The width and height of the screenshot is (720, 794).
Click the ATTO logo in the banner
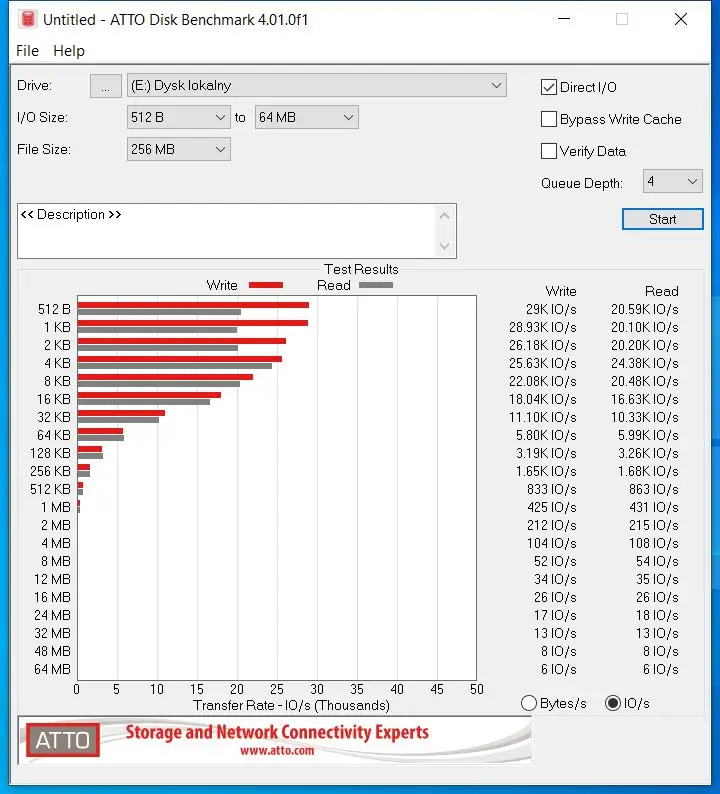(x=63, y=740)
